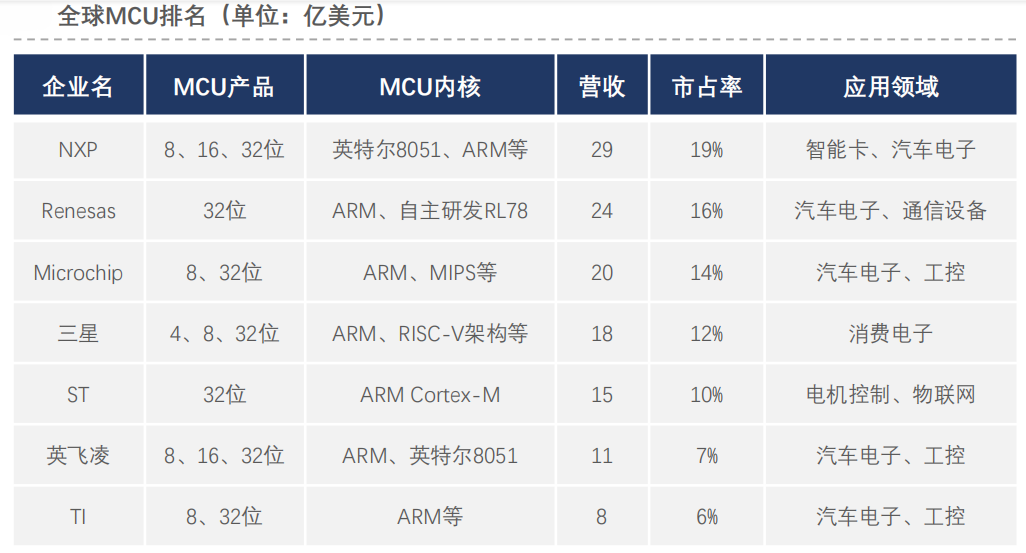Click revenue value 24
The width and height of the screenshot is (1026, 553).
point(602,211)
